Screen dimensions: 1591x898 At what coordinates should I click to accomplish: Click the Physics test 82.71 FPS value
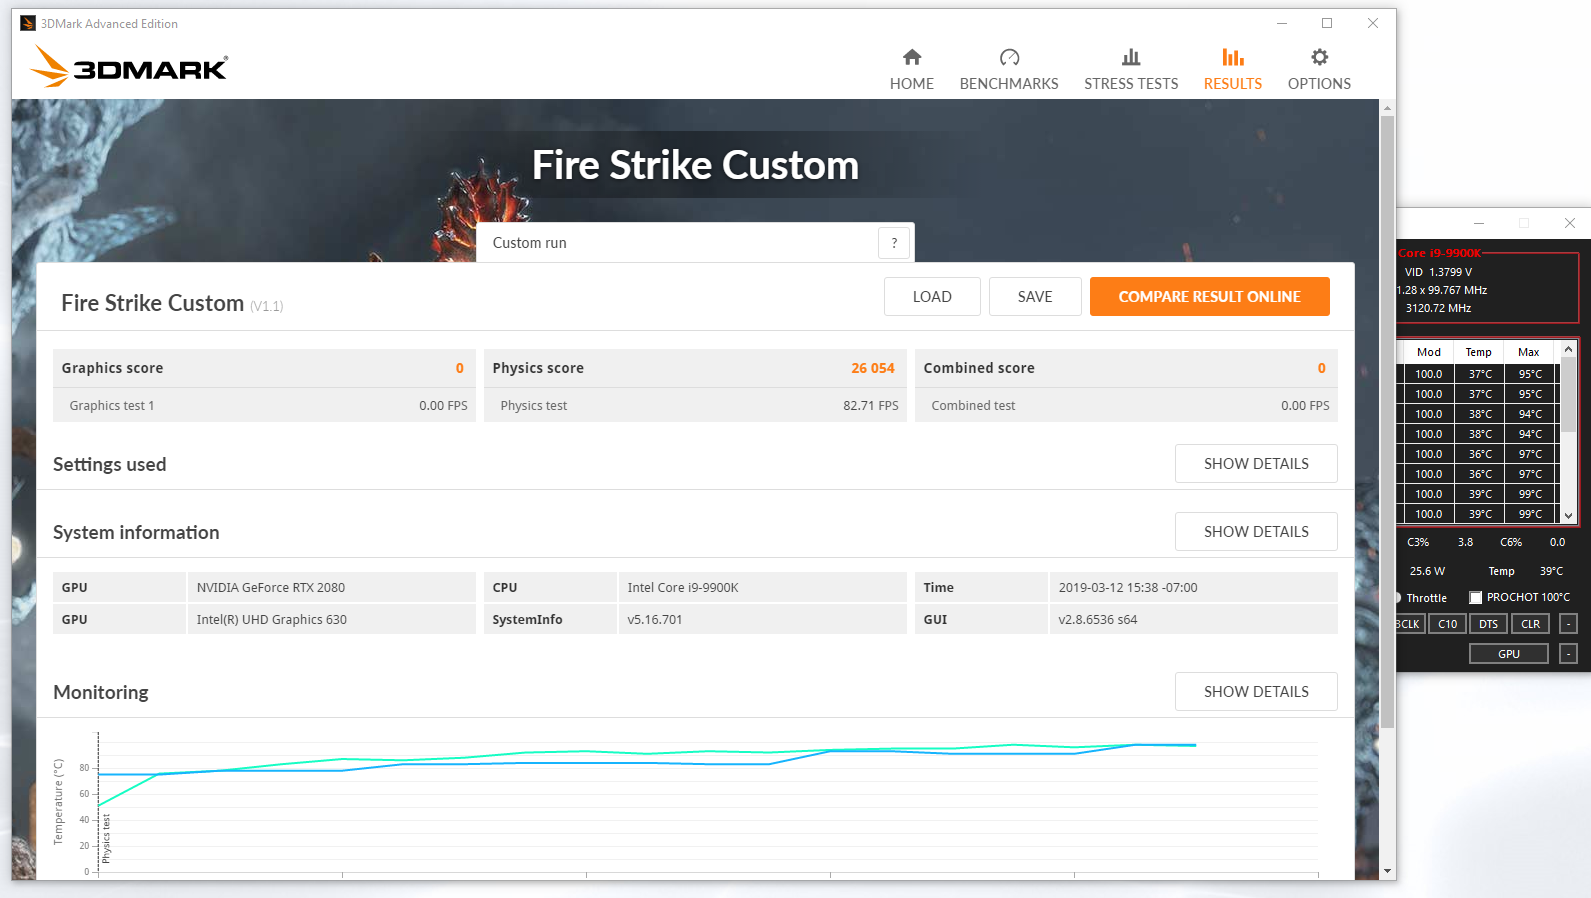(x=871, y=406)
